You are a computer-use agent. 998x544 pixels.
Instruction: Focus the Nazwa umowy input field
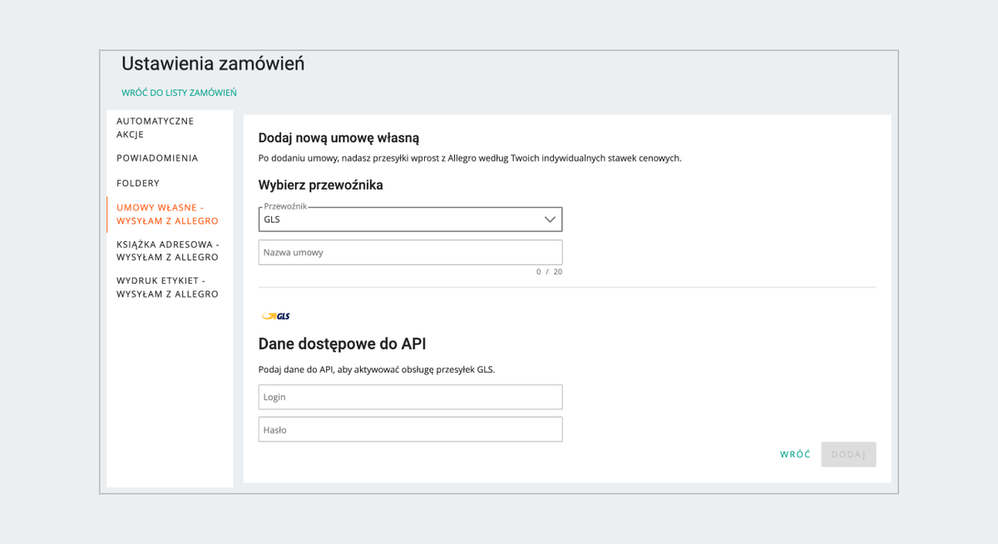[x=410, y=252]
